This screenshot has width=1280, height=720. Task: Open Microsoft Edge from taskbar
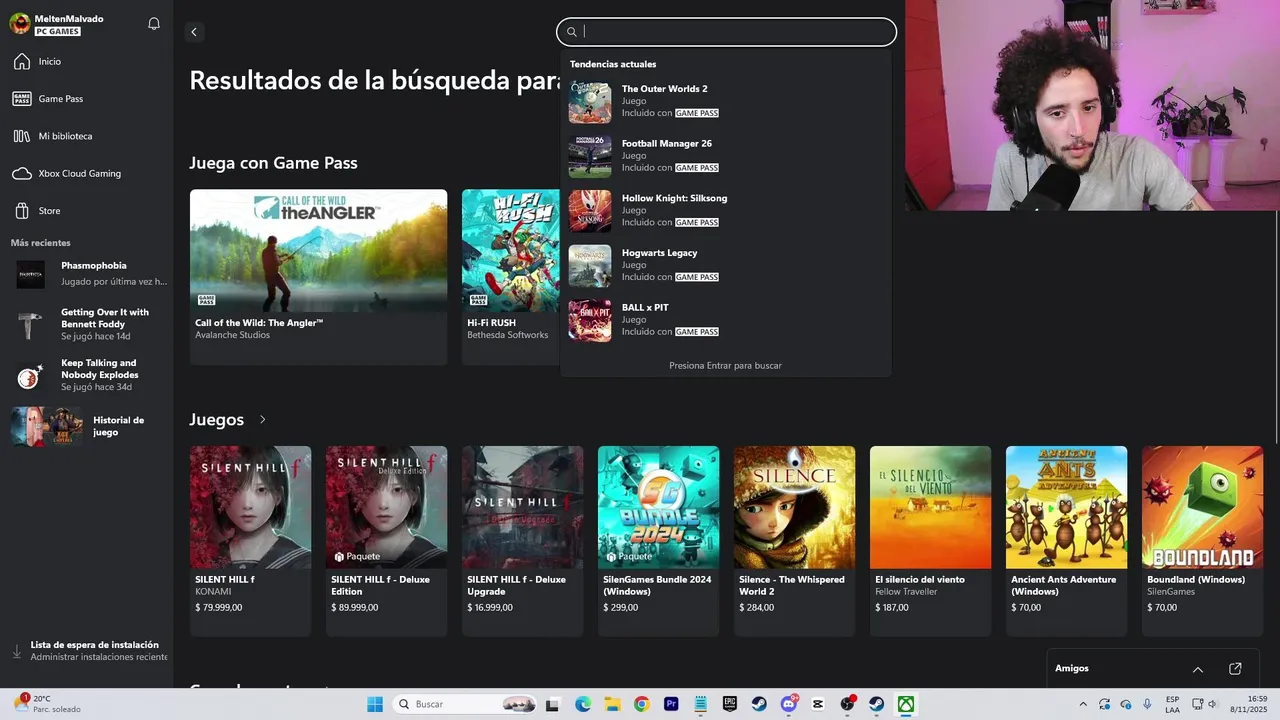click(x=583, y=704)
